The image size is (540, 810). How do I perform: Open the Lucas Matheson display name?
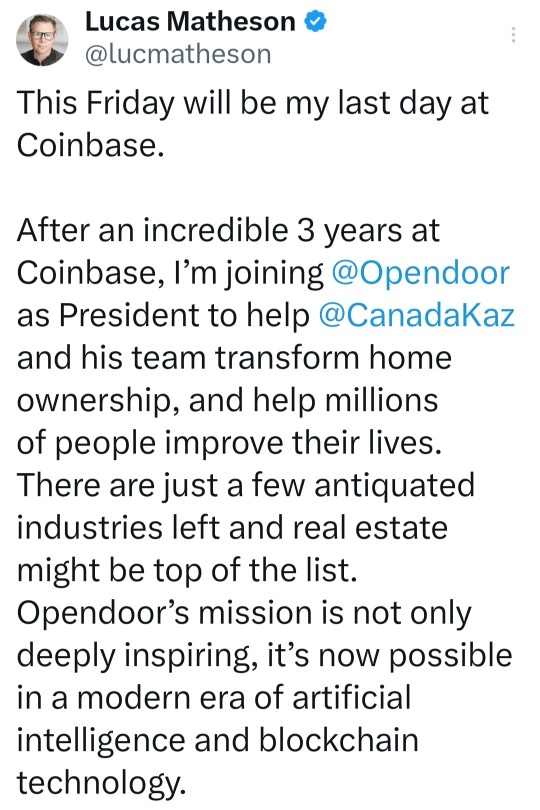(x=190, y=22)
